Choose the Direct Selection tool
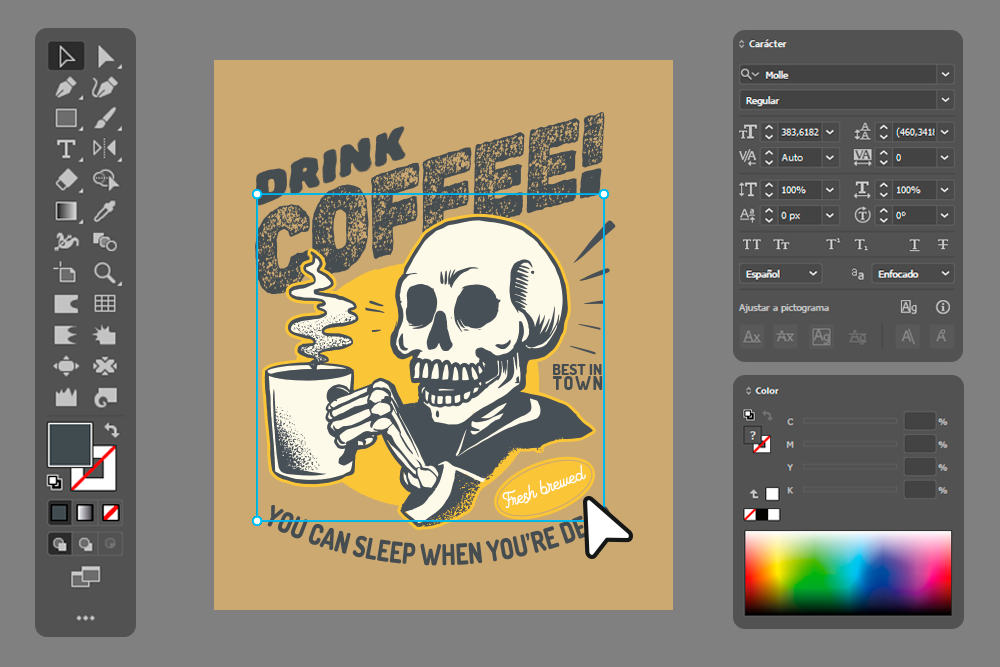The height and width of the screenshot is (667, 1000). pos(105,56)
